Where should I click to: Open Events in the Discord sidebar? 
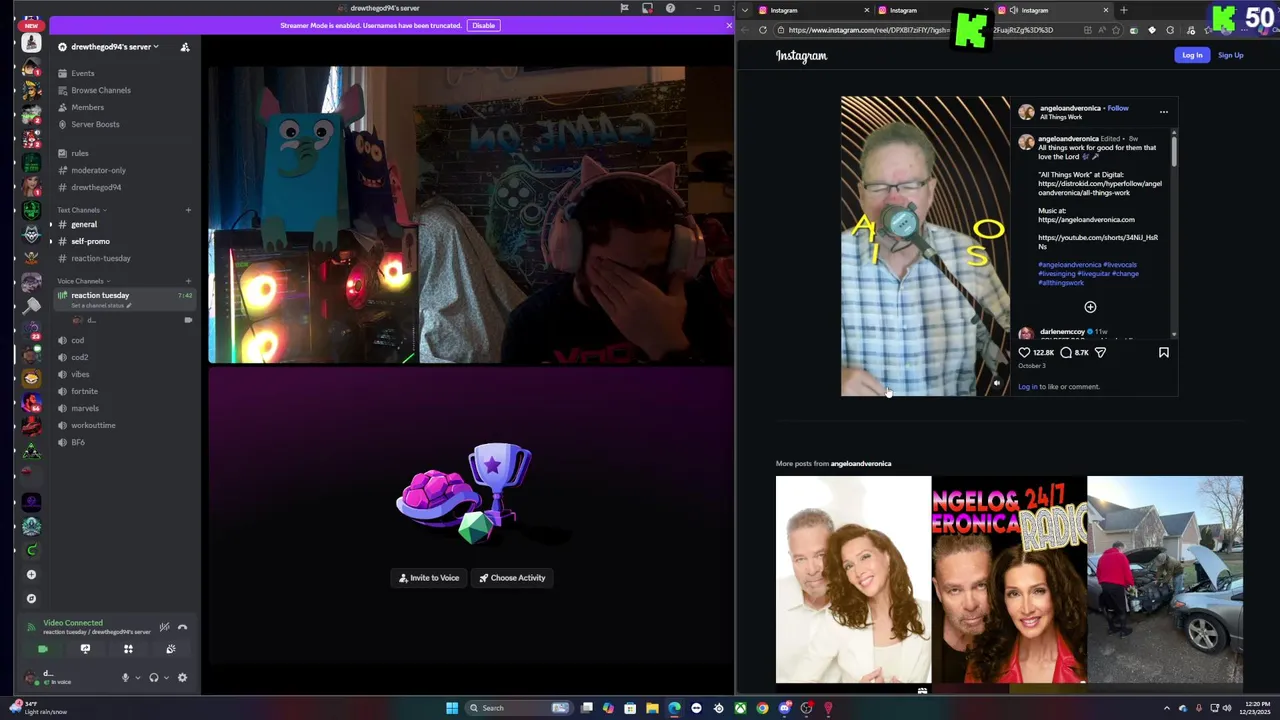pyautogui.click(x=83, y=73)
